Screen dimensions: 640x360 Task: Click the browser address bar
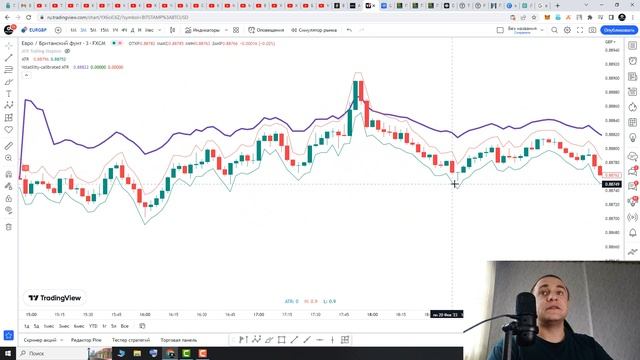tap(273, 18)
